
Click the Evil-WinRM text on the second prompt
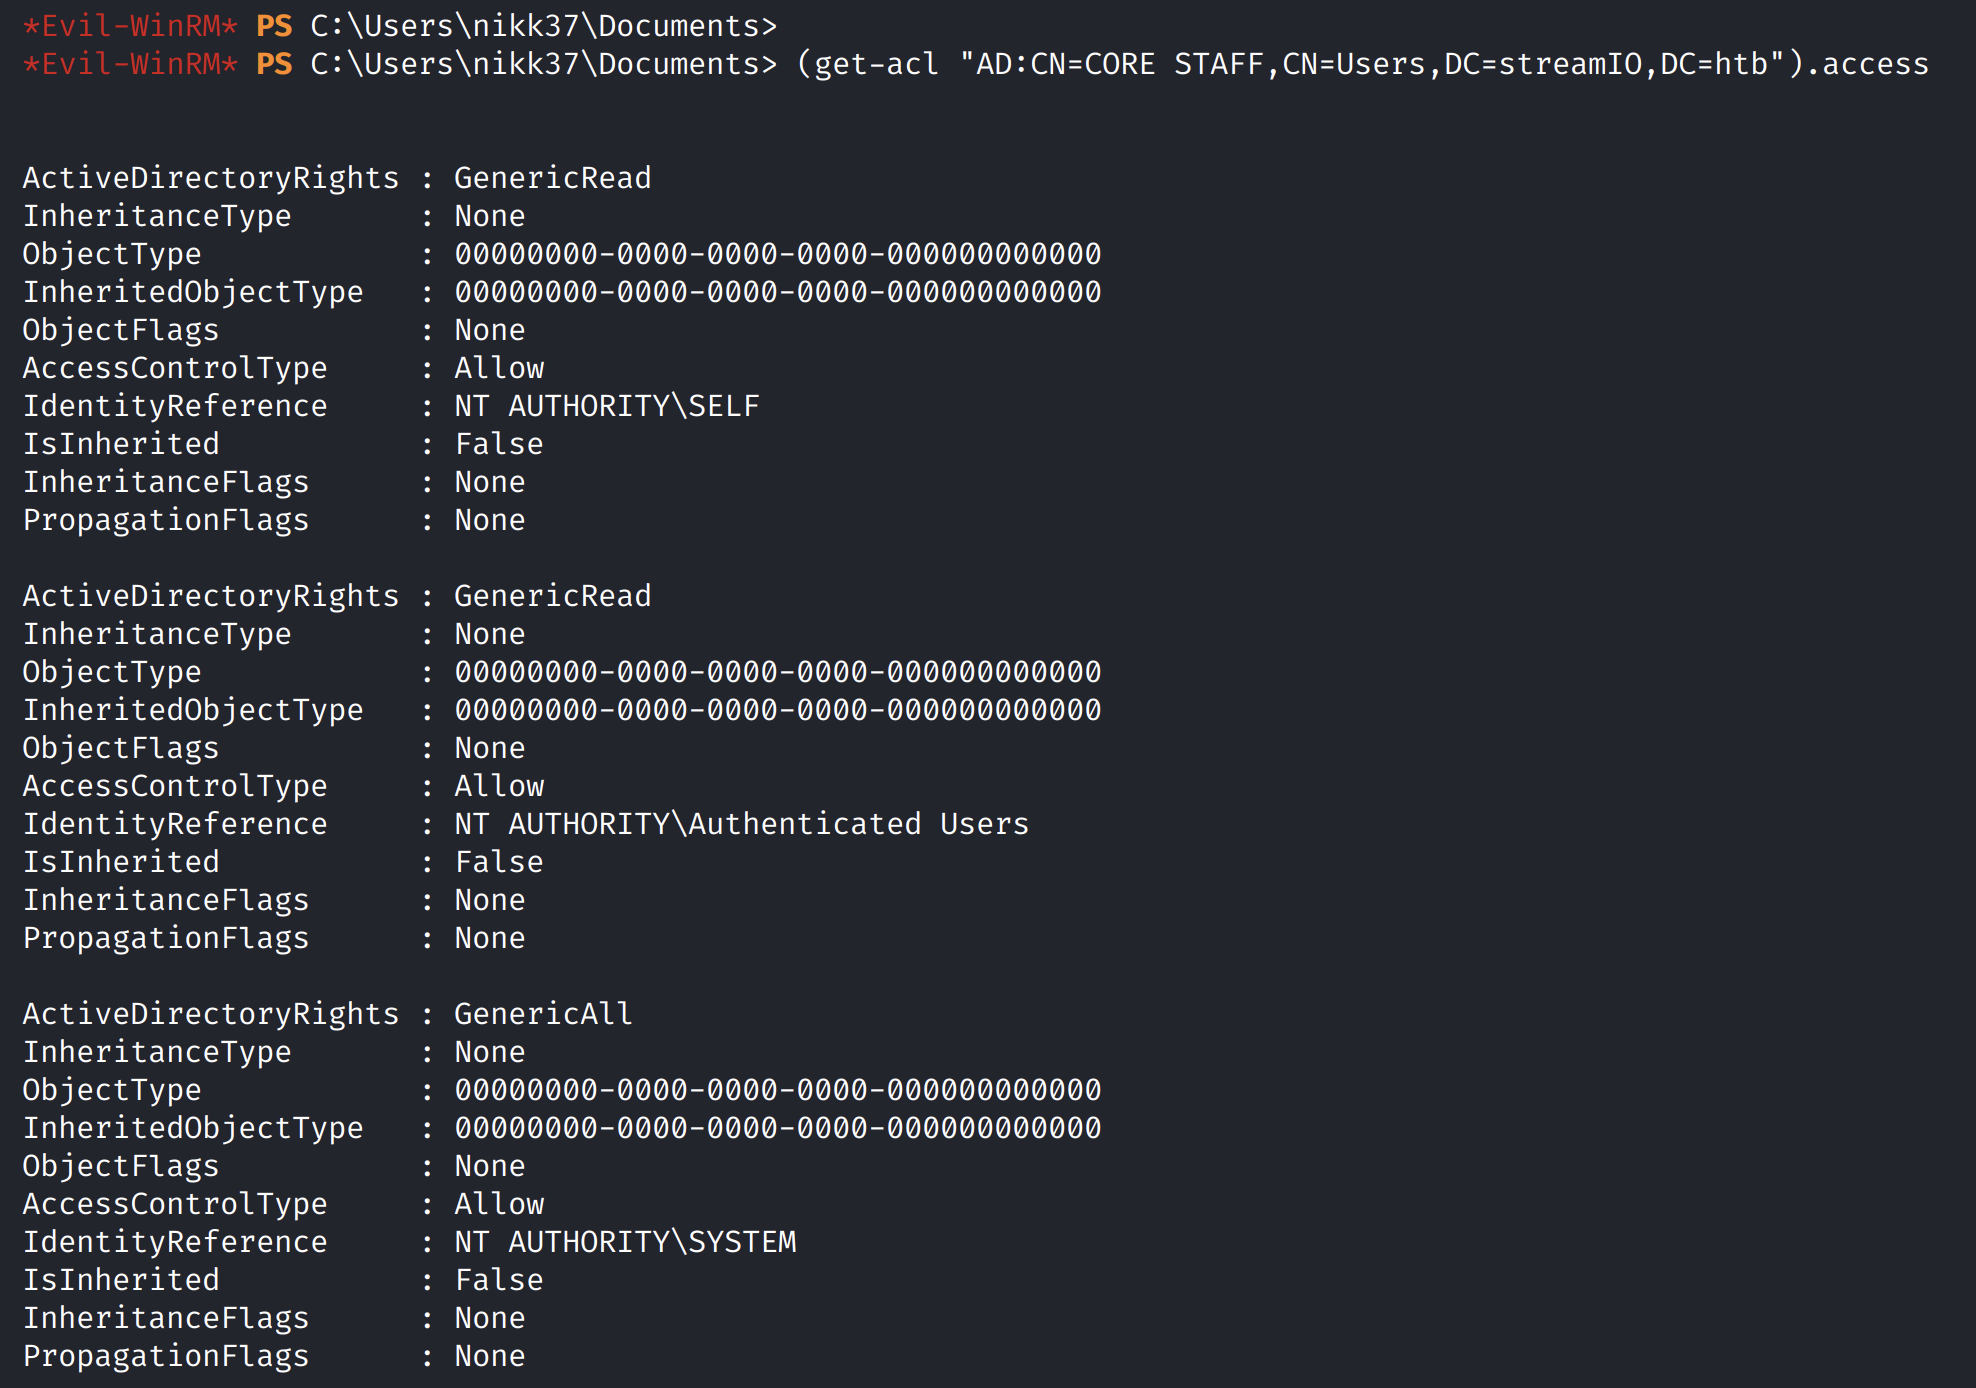pos(130,65)
